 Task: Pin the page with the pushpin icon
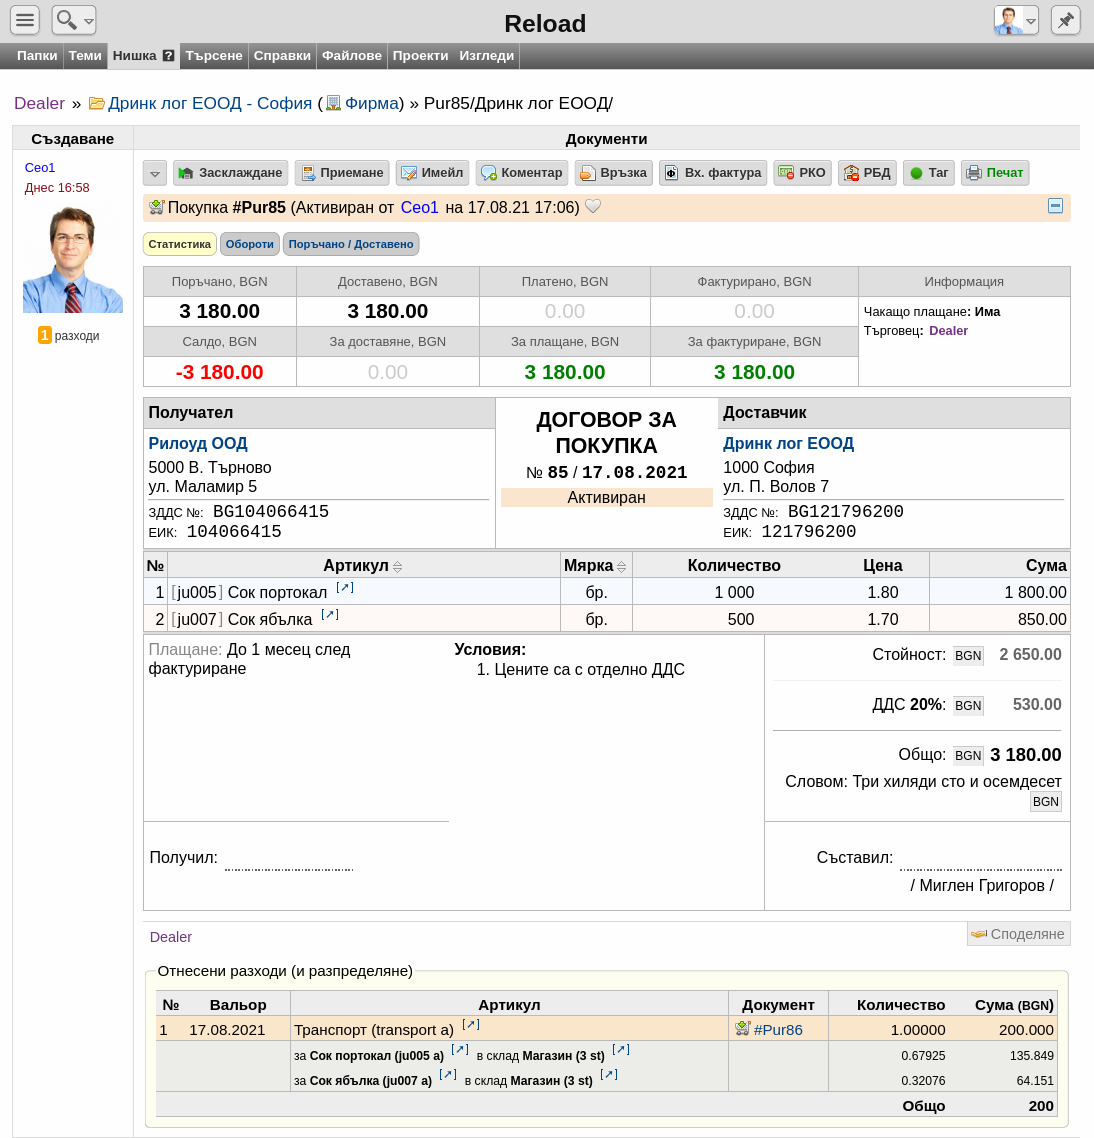(1065, 20)
